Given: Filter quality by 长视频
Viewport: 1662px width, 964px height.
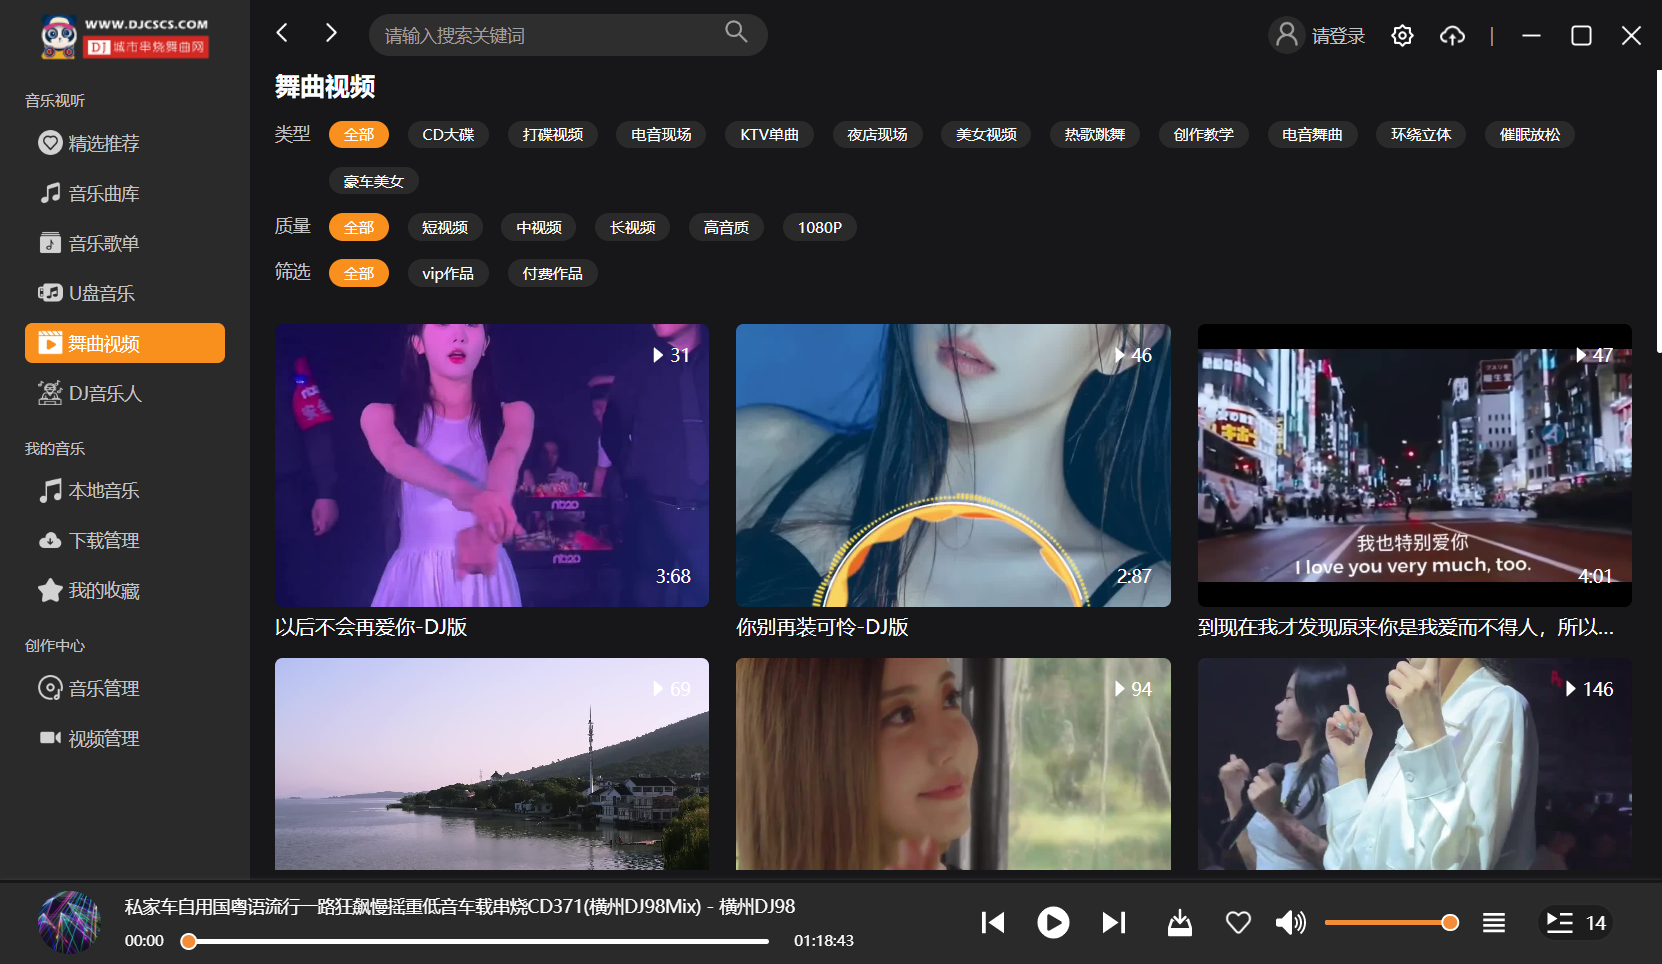Looking at the screenshot, I should pos(633,227).
